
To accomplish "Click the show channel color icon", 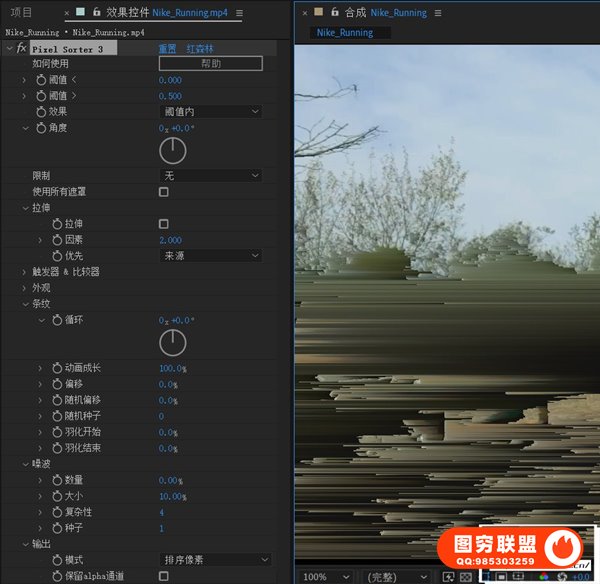I will pos(546,577).
